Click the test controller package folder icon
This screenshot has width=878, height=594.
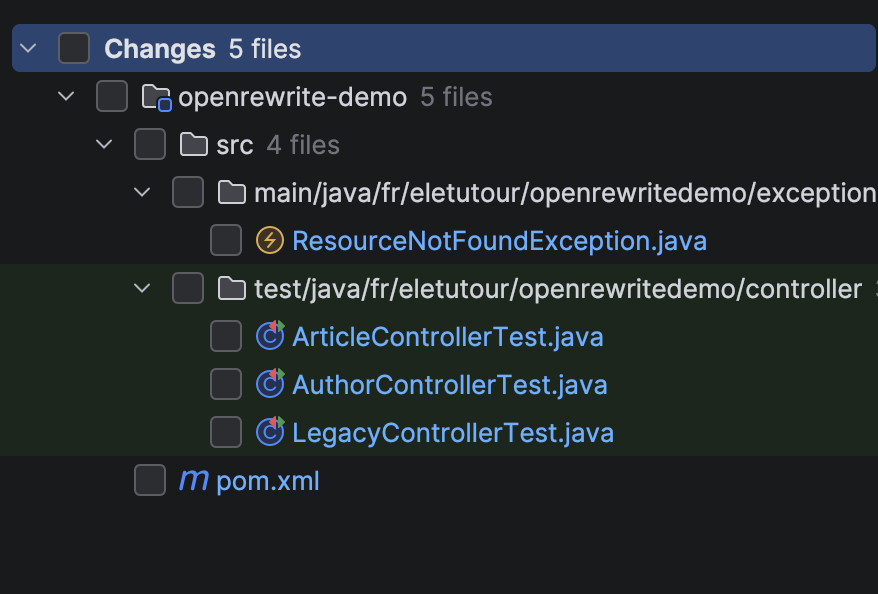pos(232,289)
